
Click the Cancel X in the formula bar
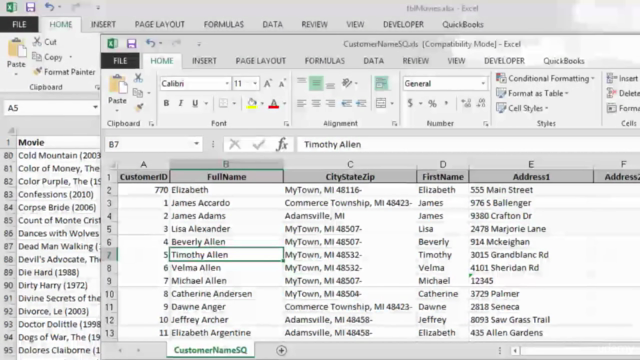click(235, 144)
